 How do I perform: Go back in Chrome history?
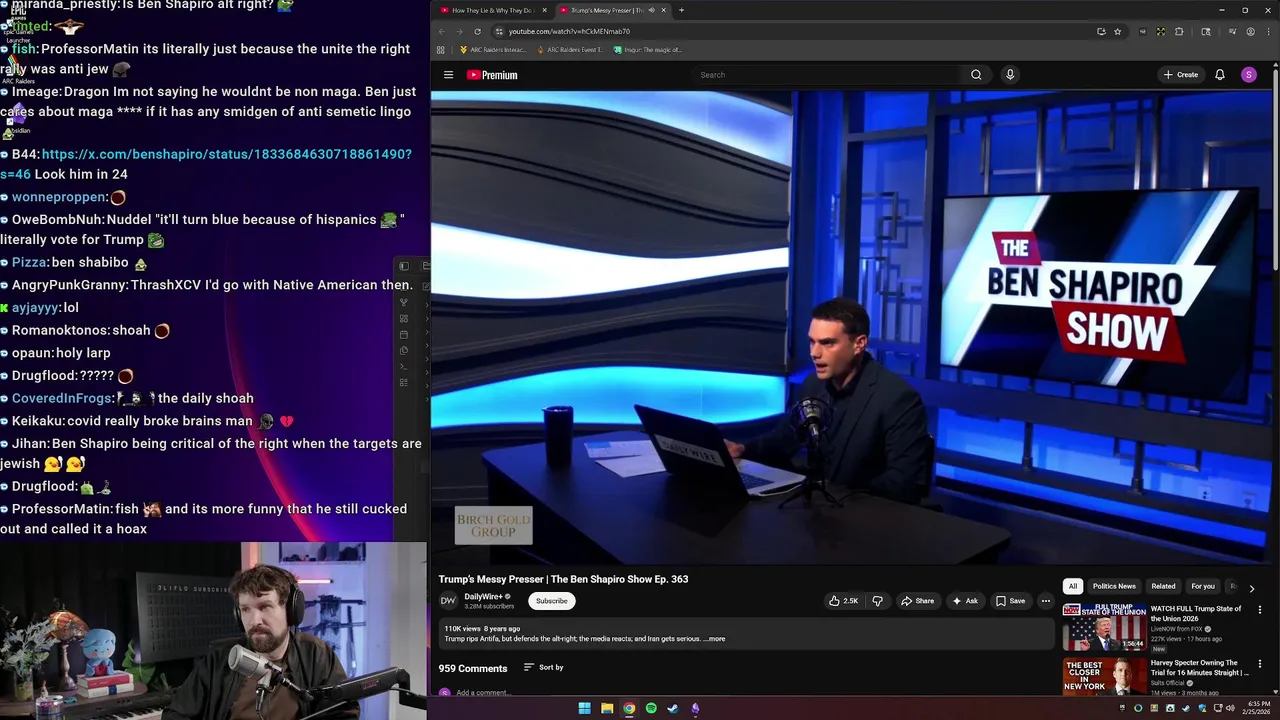tap(442, 31)
